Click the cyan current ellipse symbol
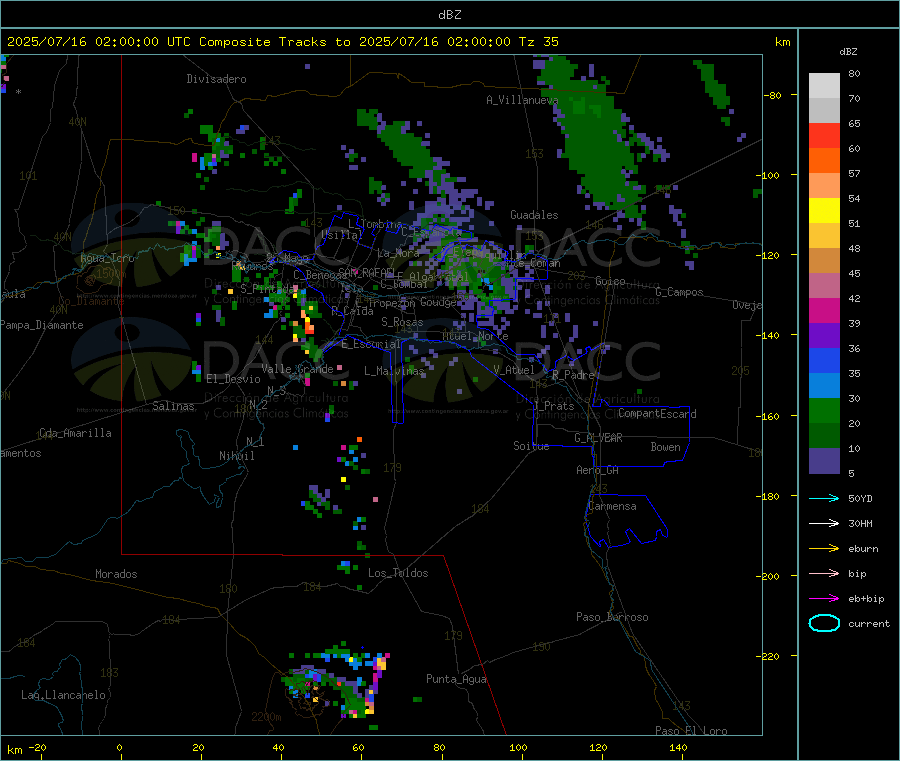 [x=824, y=623]
